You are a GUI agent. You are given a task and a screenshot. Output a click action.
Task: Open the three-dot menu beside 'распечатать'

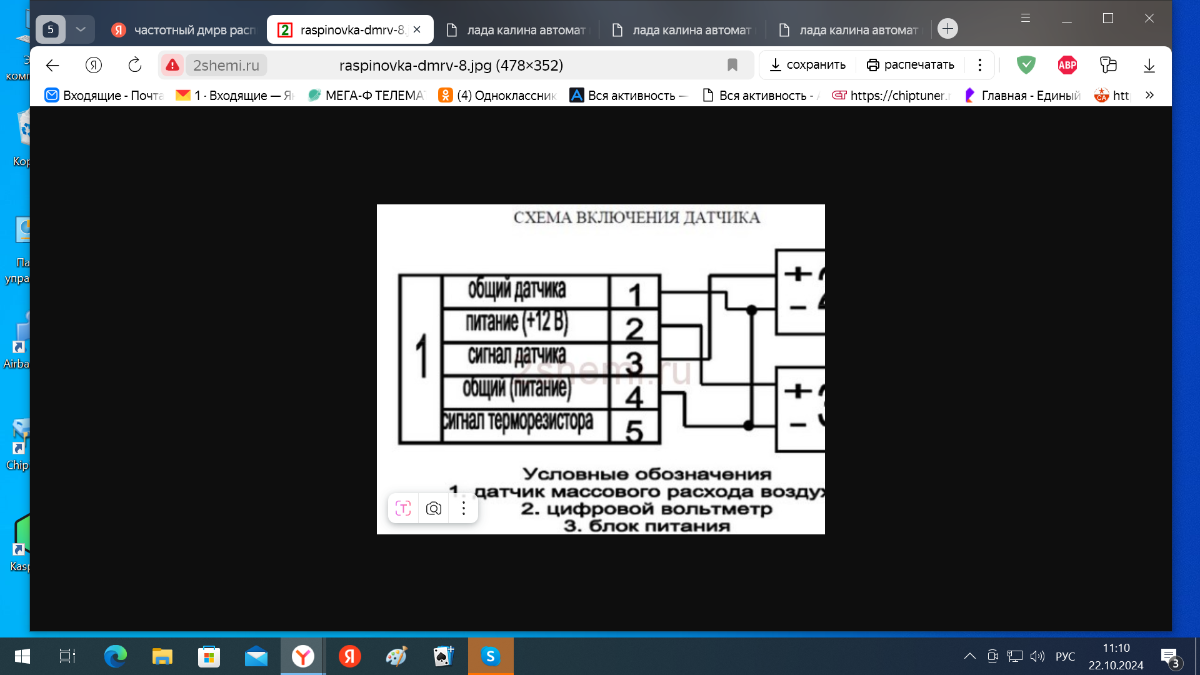point(979,65)
